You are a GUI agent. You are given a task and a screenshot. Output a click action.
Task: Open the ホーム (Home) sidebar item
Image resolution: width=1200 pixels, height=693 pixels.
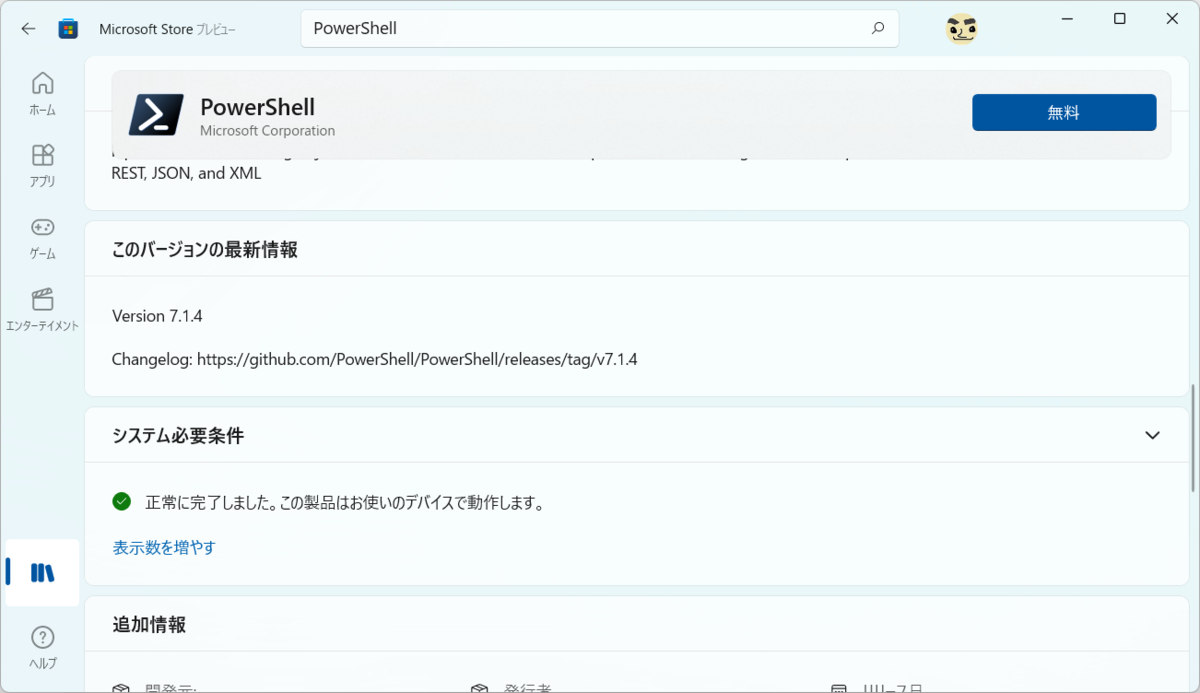coord(42,94)
